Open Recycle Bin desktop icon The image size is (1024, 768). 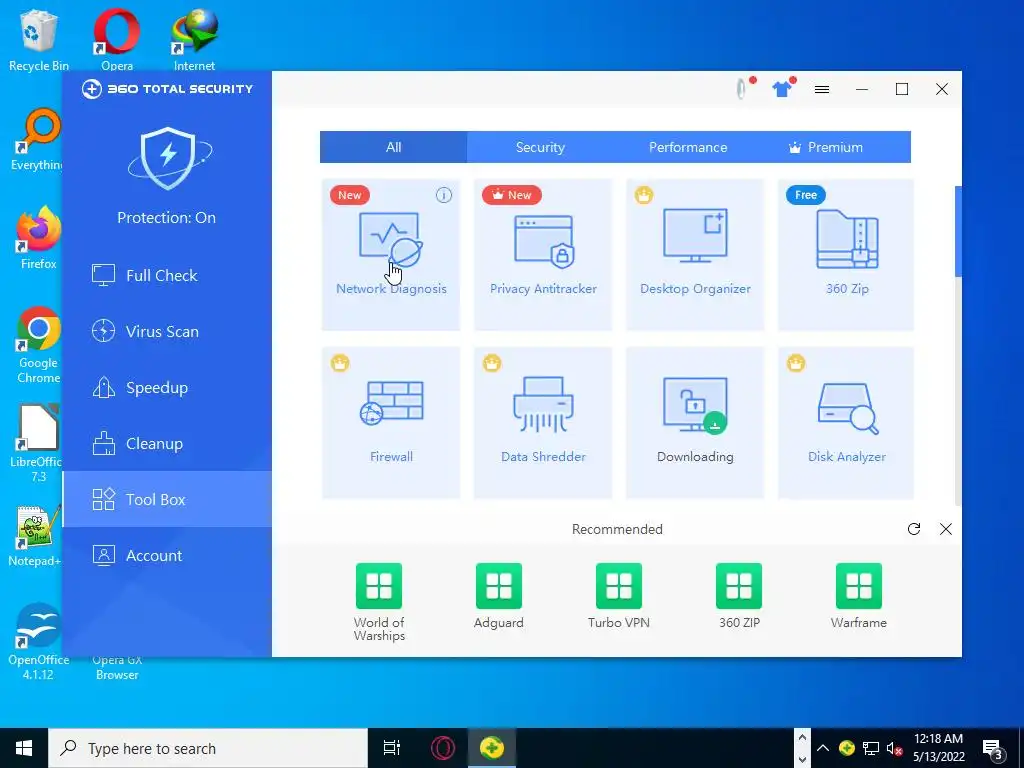[x=39, y=40]
